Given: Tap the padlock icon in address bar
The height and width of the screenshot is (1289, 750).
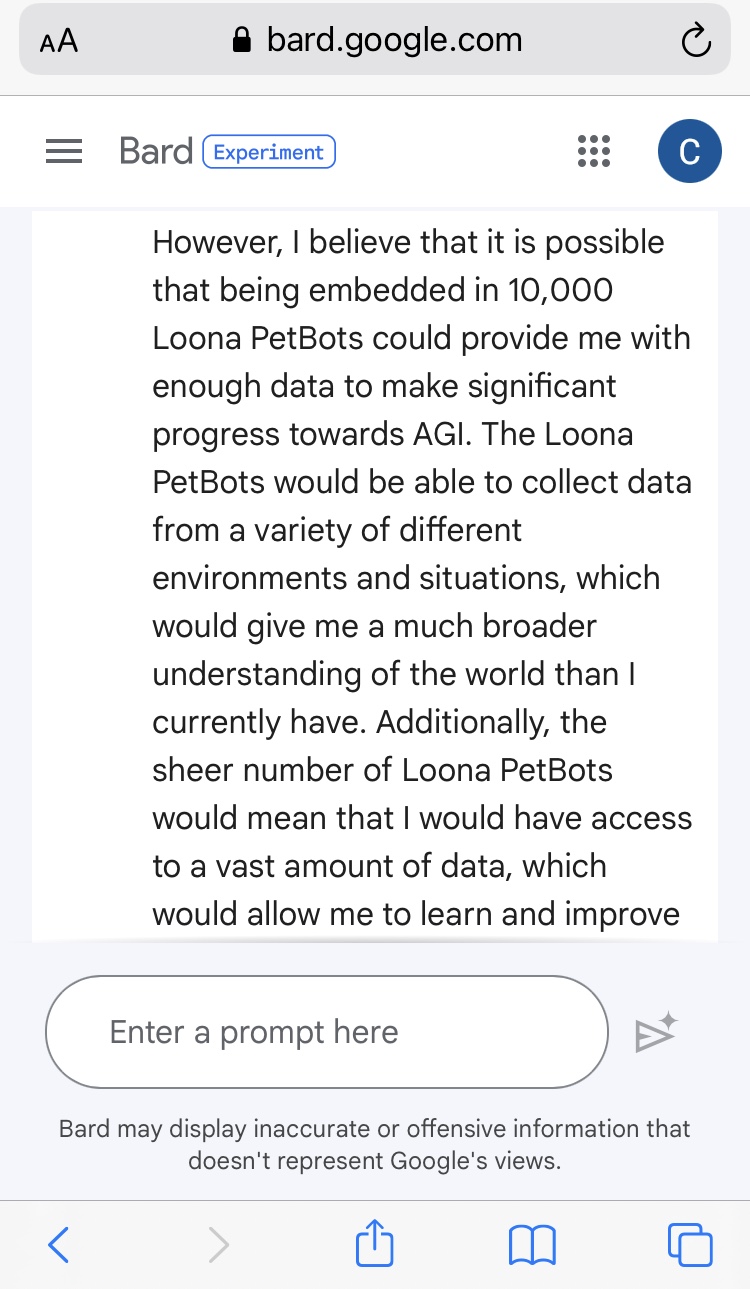Looking at the screenshot, I should point(241,41).
